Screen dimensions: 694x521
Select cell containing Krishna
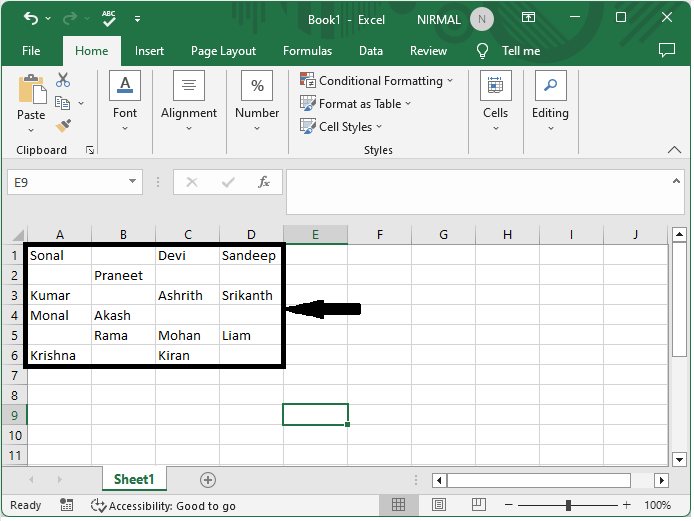point(59,355)
